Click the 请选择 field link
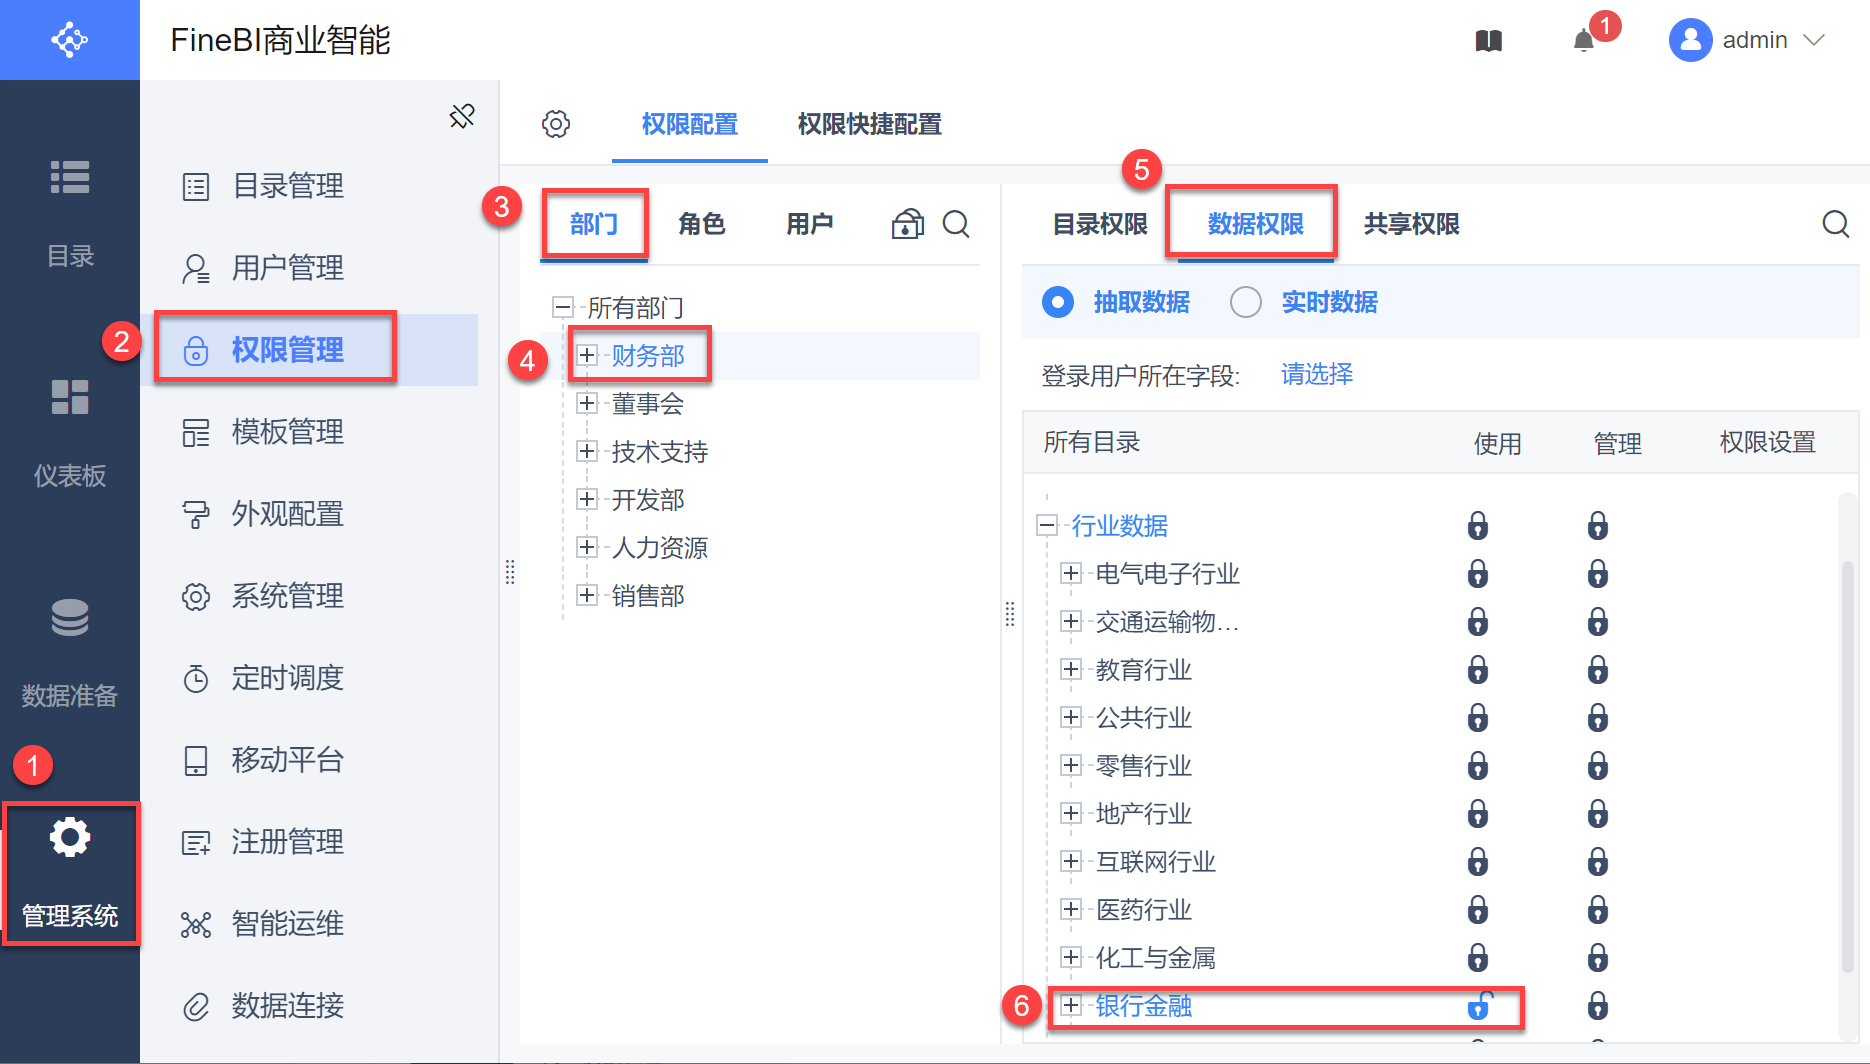Viewport: 1870px width, 1064px height. [x=1317, y=374]
